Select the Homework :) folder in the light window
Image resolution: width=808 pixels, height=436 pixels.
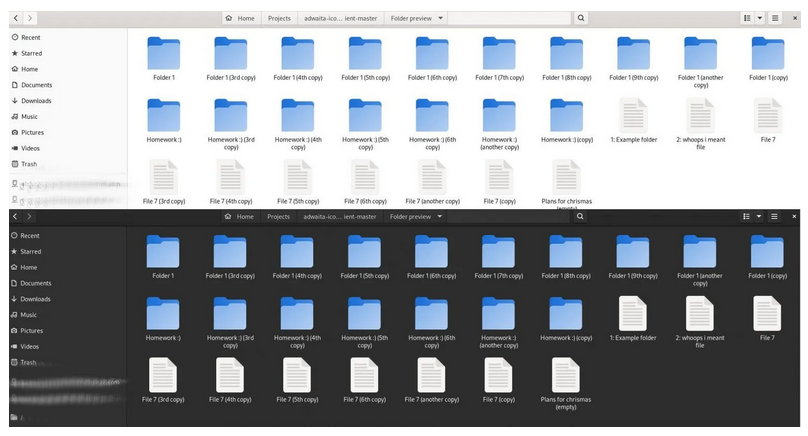coord(163,118)
